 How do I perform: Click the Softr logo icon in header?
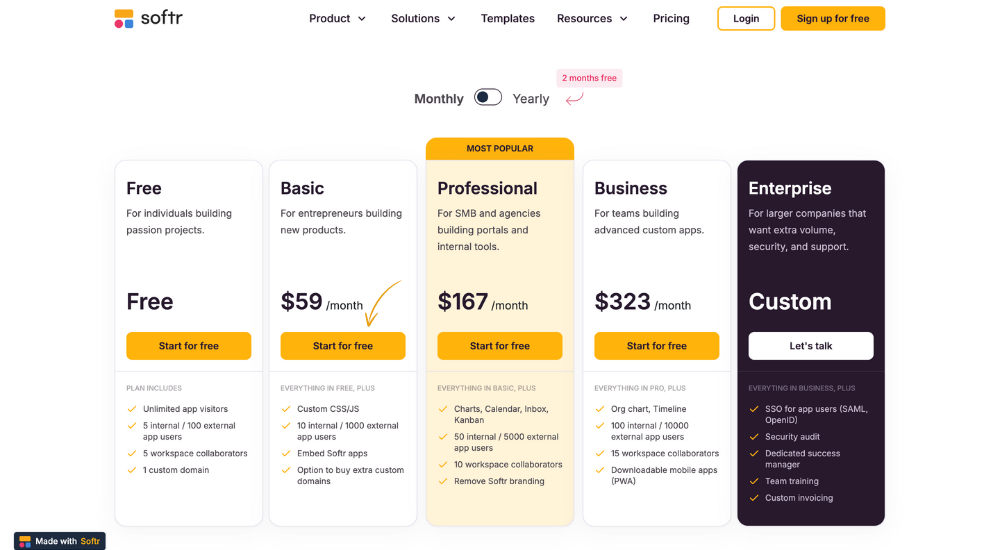(124, 19)
